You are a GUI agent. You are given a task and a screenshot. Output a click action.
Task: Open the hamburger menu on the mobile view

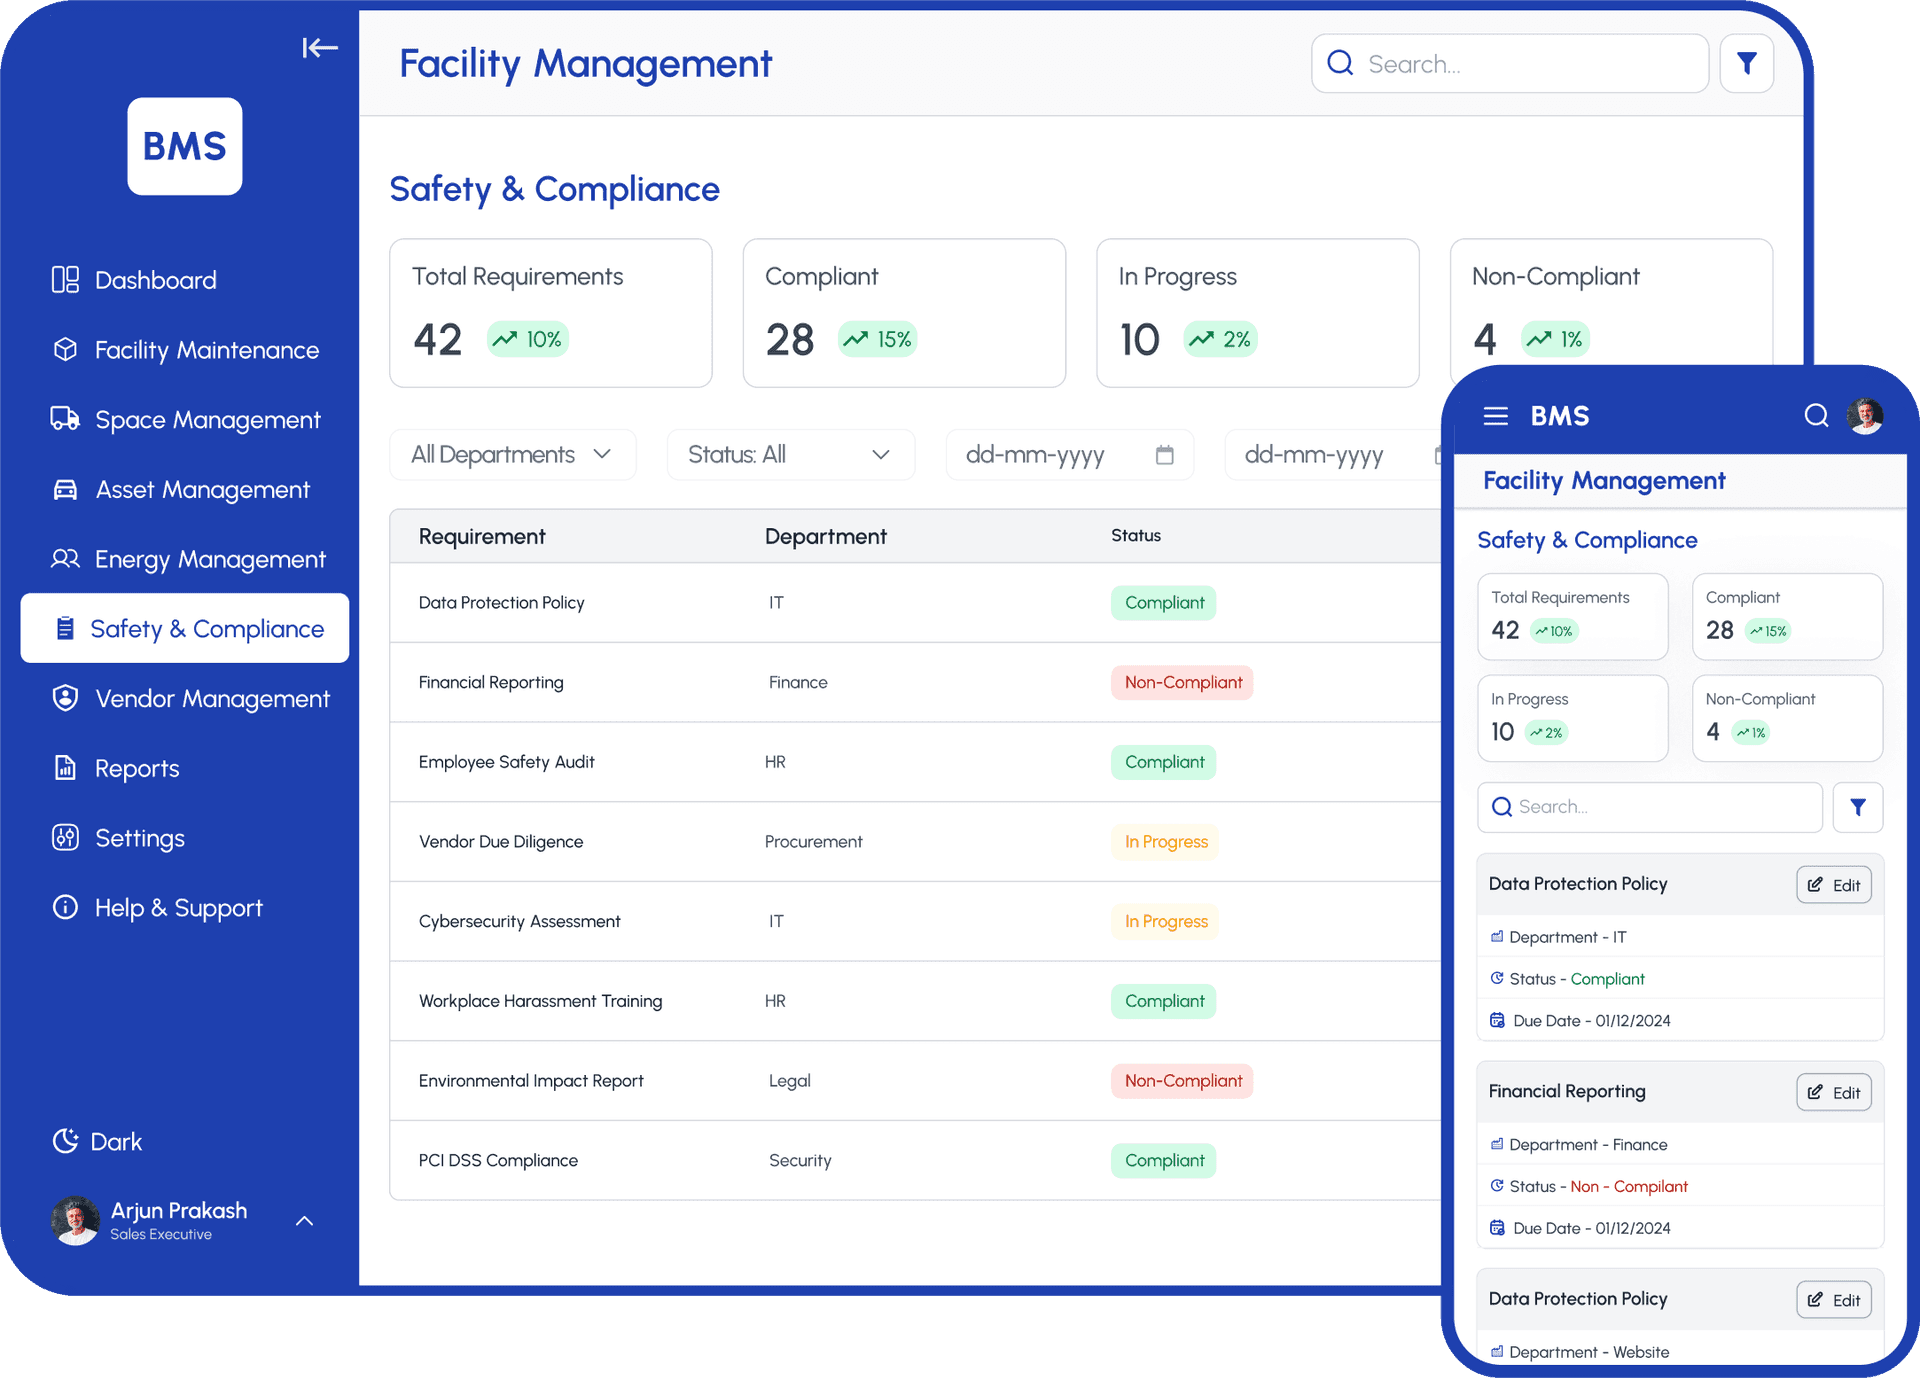(x=1496, y=416)
